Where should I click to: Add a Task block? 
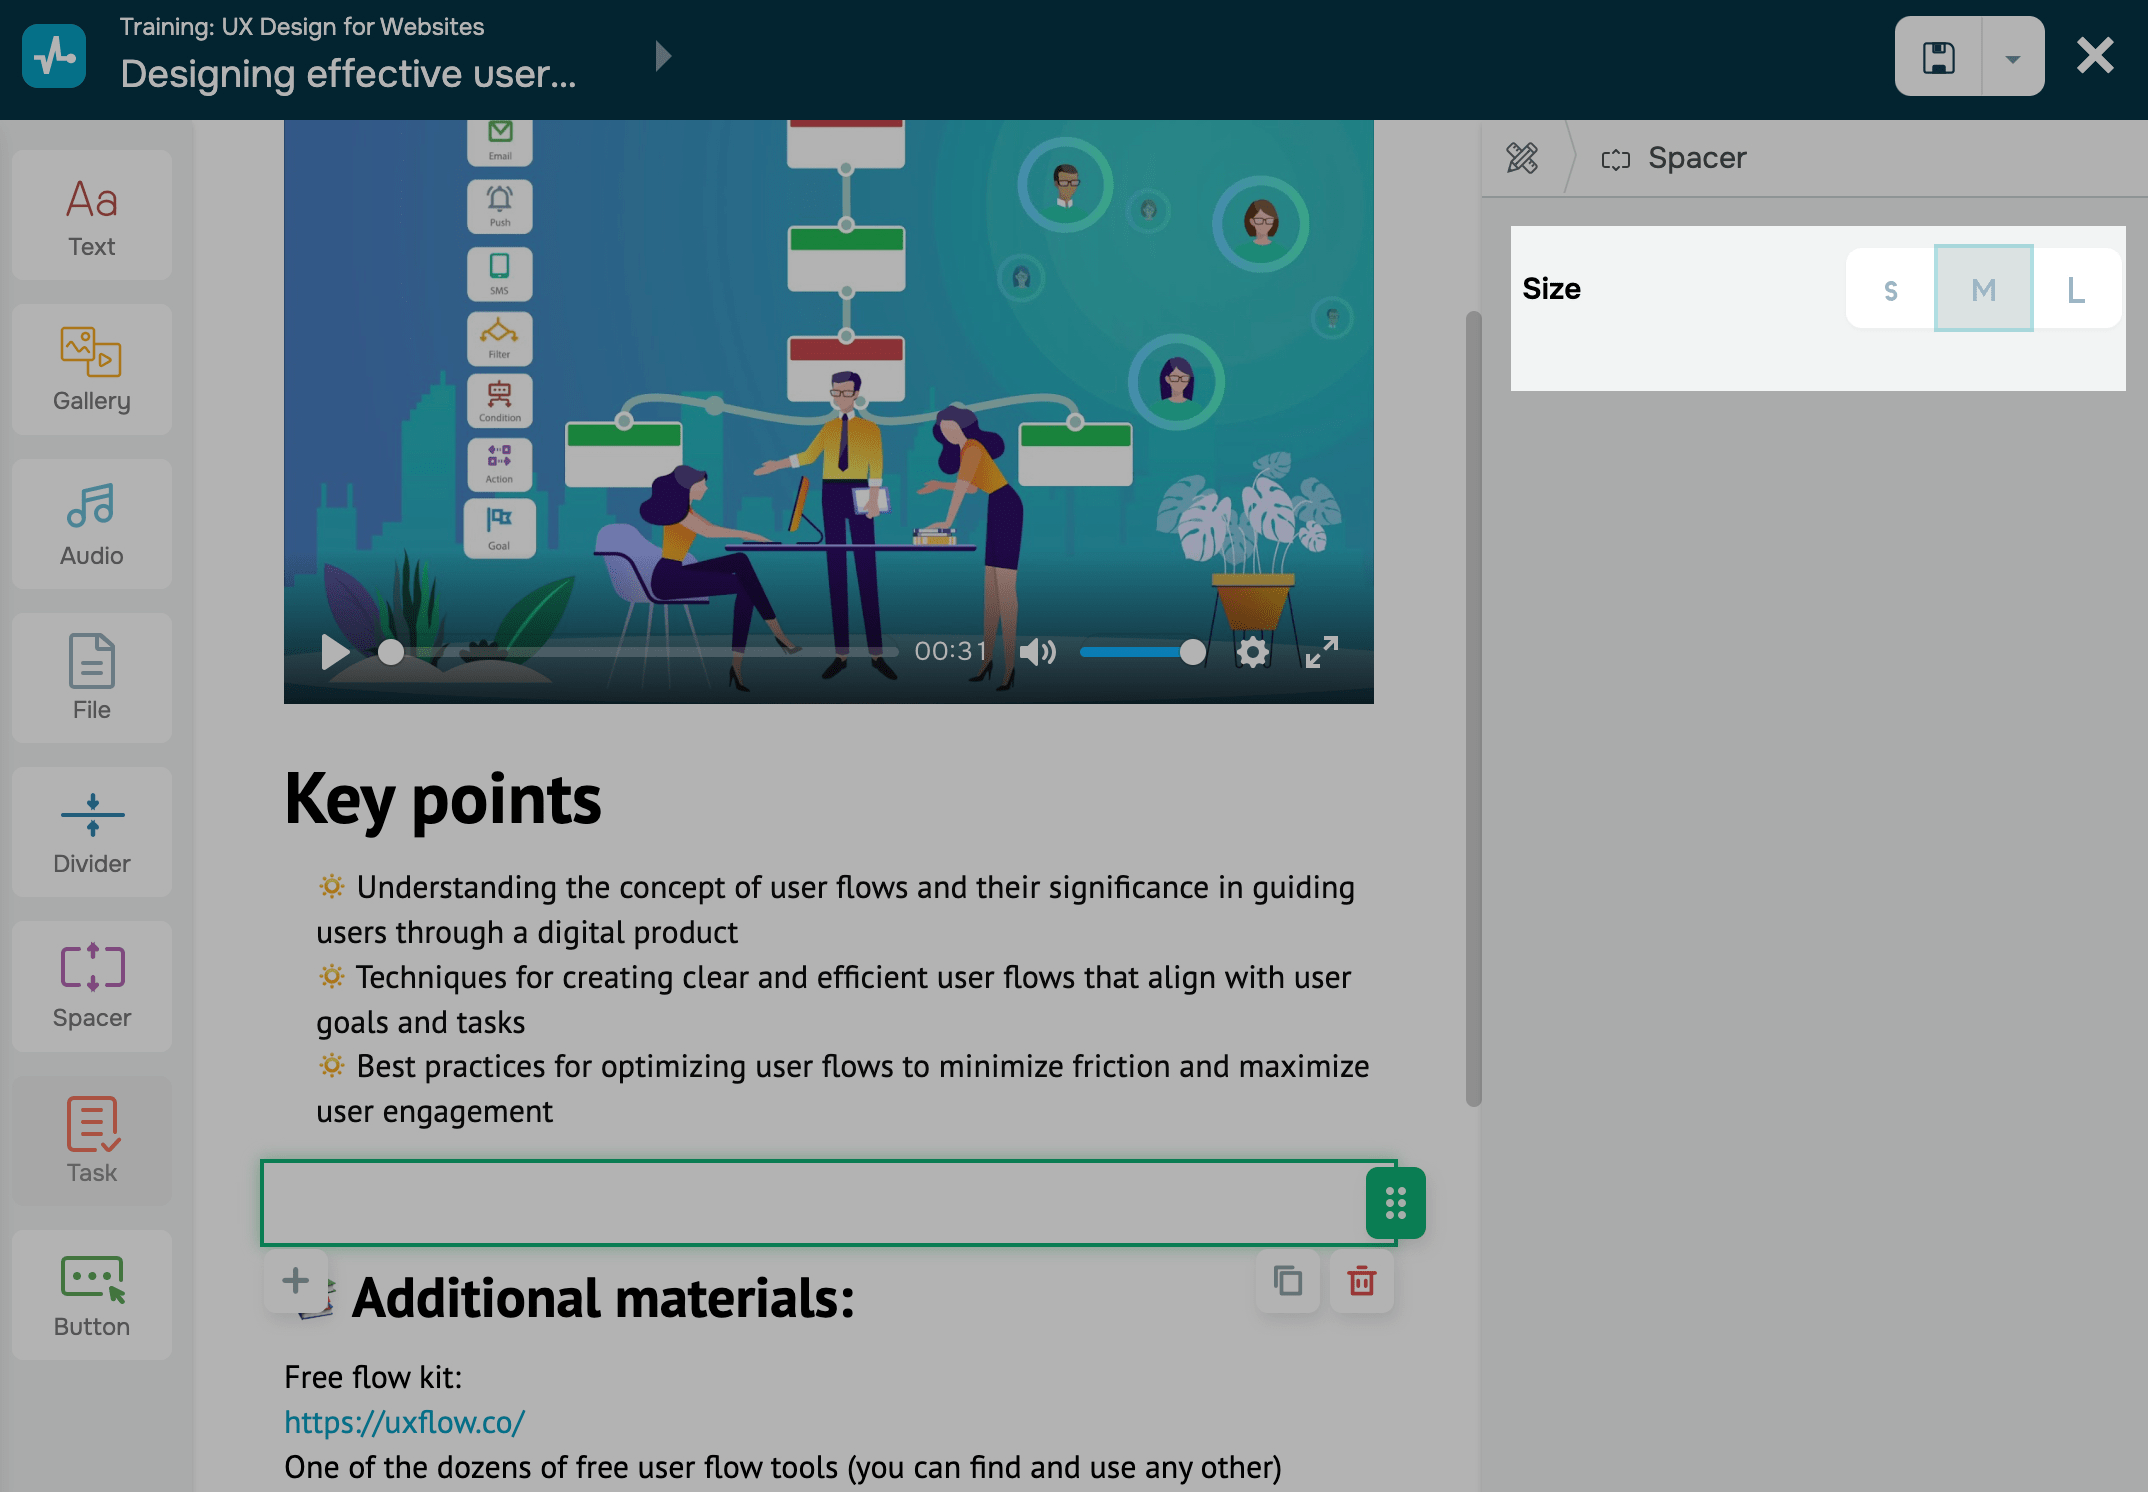[x=92, y=1140]
